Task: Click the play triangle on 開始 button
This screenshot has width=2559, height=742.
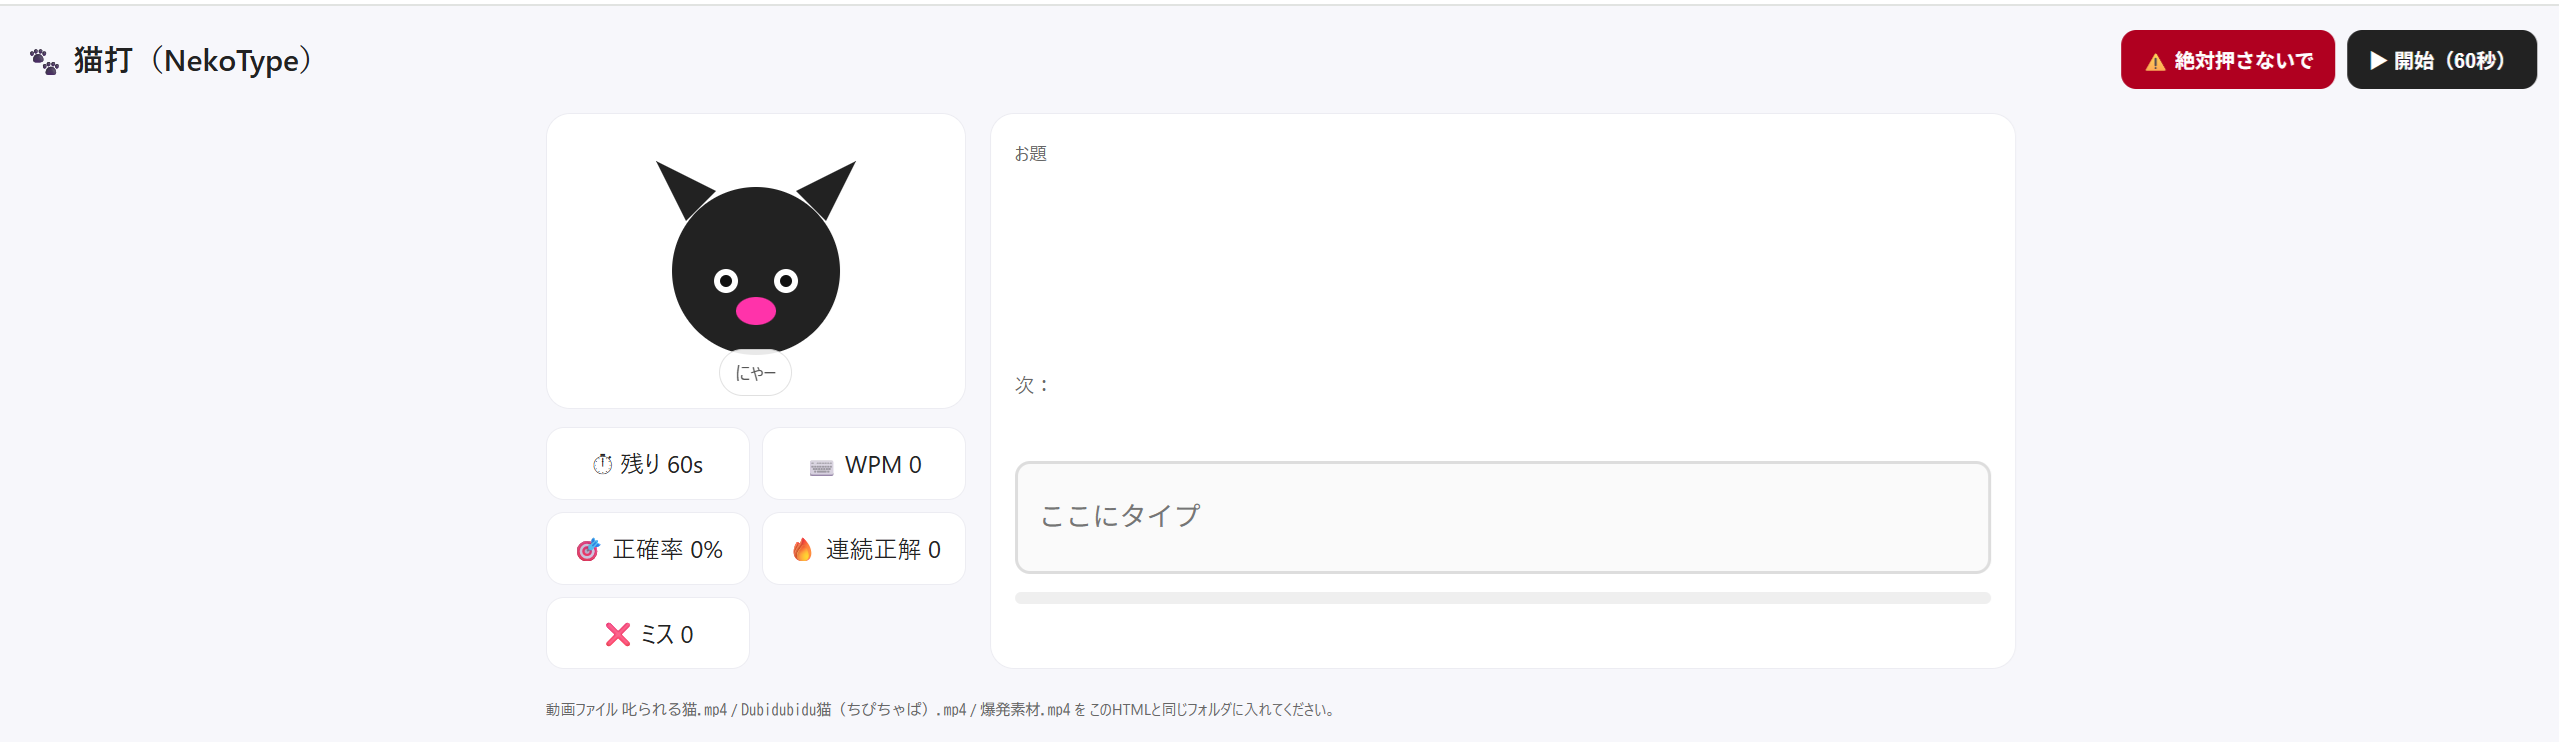Action: click(2378, 61)
